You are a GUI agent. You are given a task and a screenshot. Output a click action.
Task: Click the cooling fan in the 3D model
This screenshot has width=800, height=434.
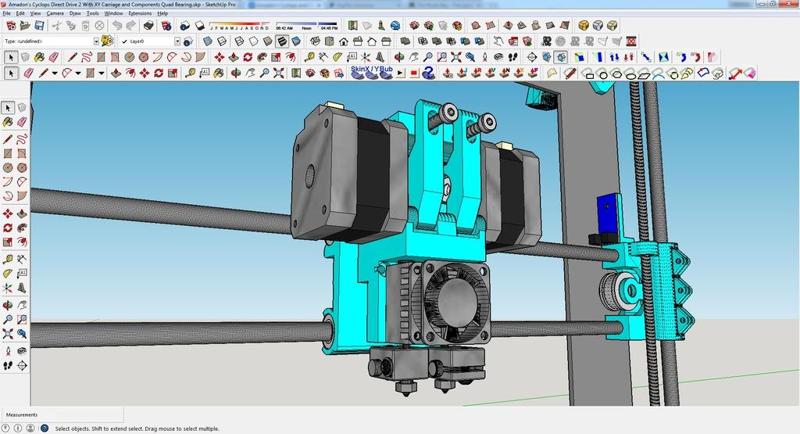coord(456,302)
